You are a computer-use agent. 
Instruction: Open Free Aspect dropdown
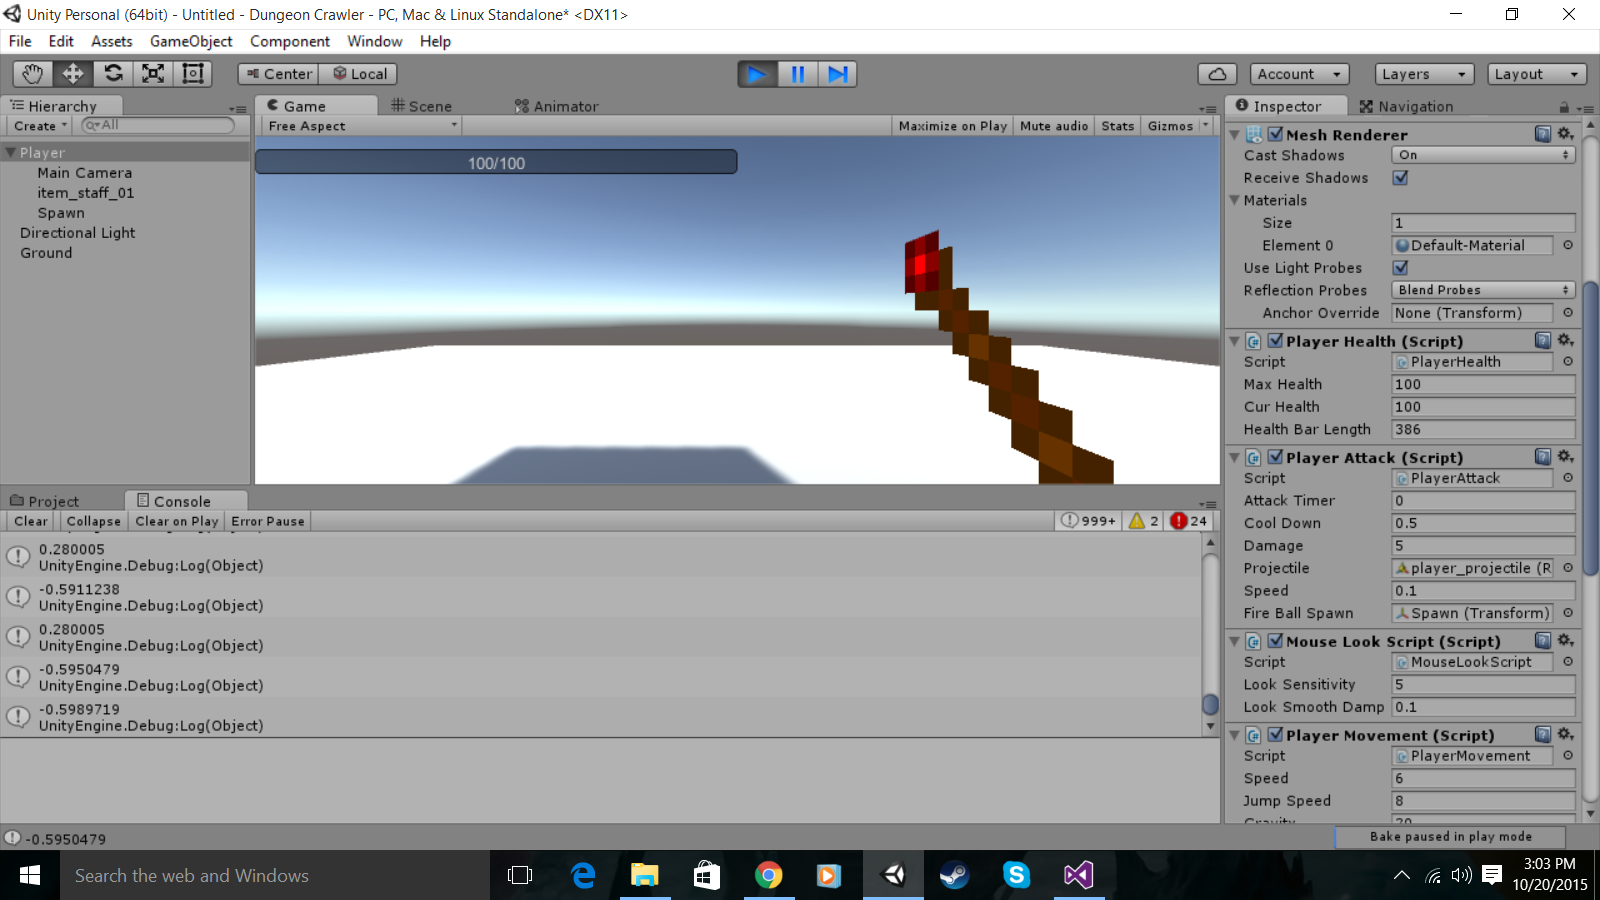(361, 126)
